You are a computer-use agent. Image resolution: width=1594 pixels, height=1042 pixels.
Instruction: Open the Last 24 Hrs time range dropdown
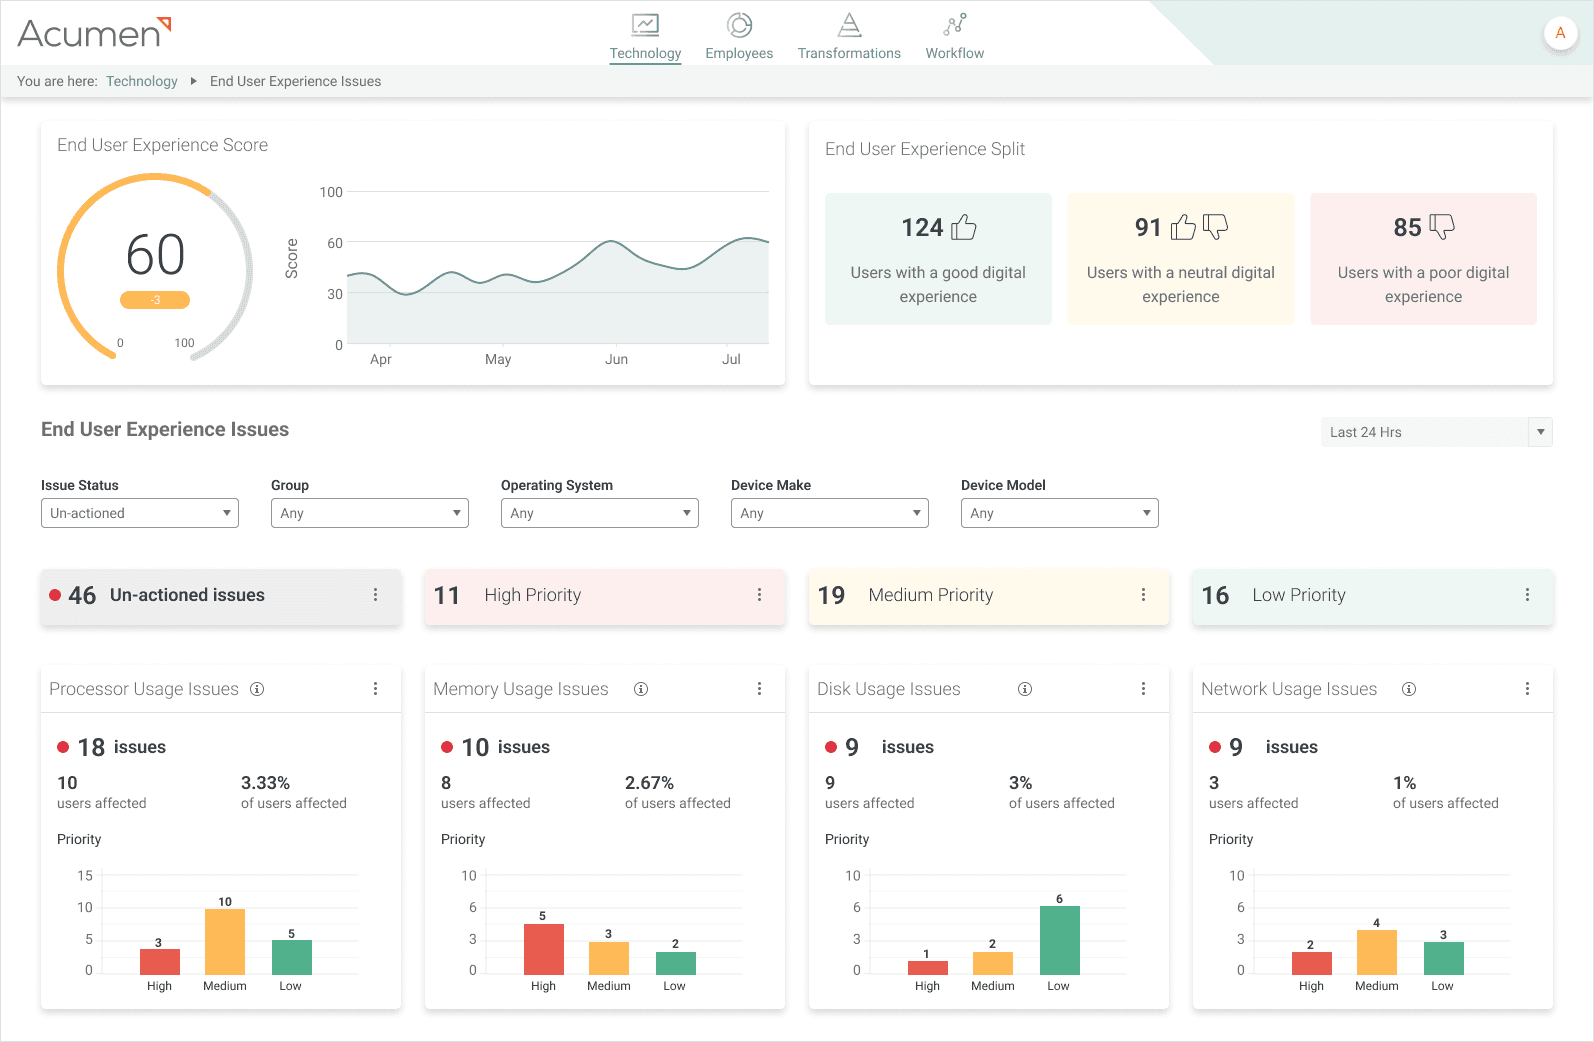point(1436,432)
